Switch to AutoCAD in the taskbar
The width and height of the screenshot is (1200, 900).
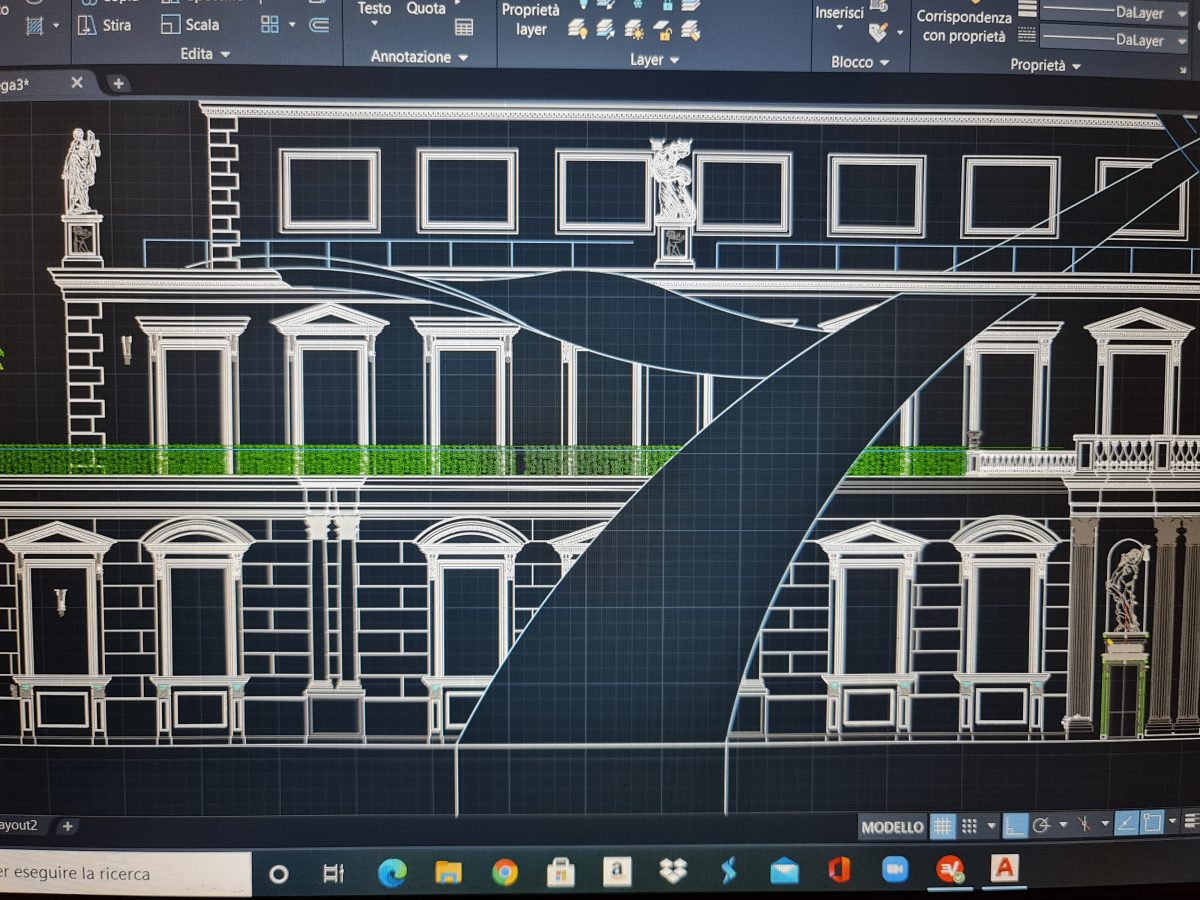point(1004,867)
